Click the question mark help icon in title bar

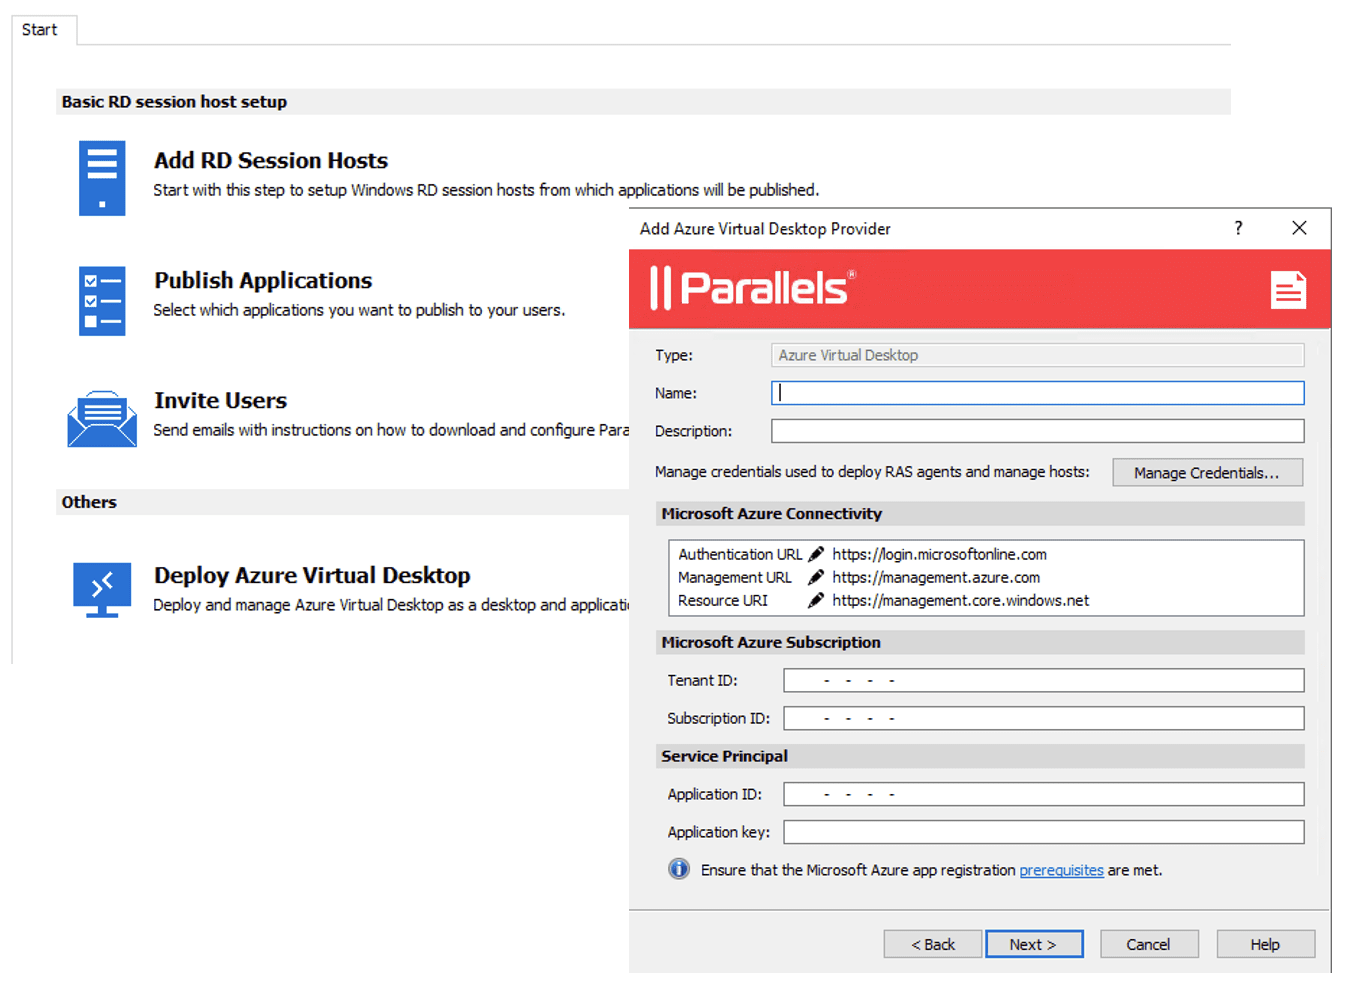(1238, 228)
